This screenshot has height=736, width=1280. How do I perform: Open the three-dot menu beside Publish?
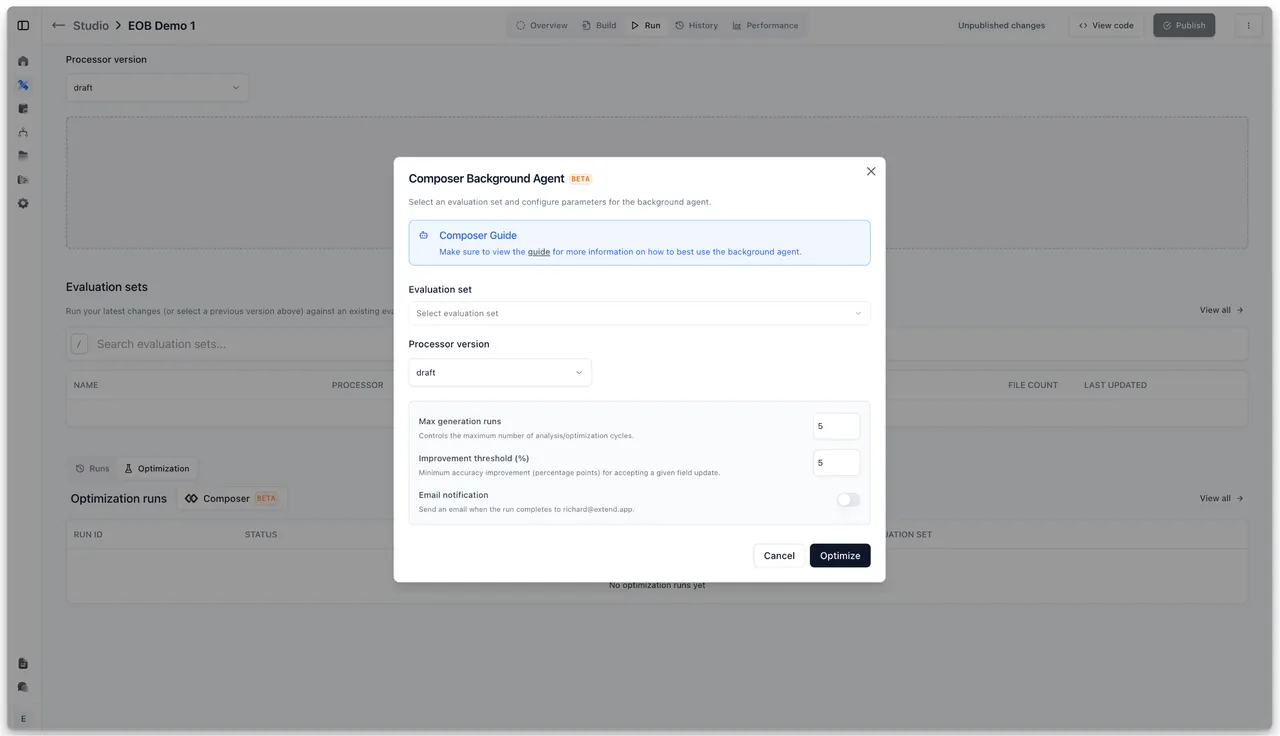coord(1247,25)
